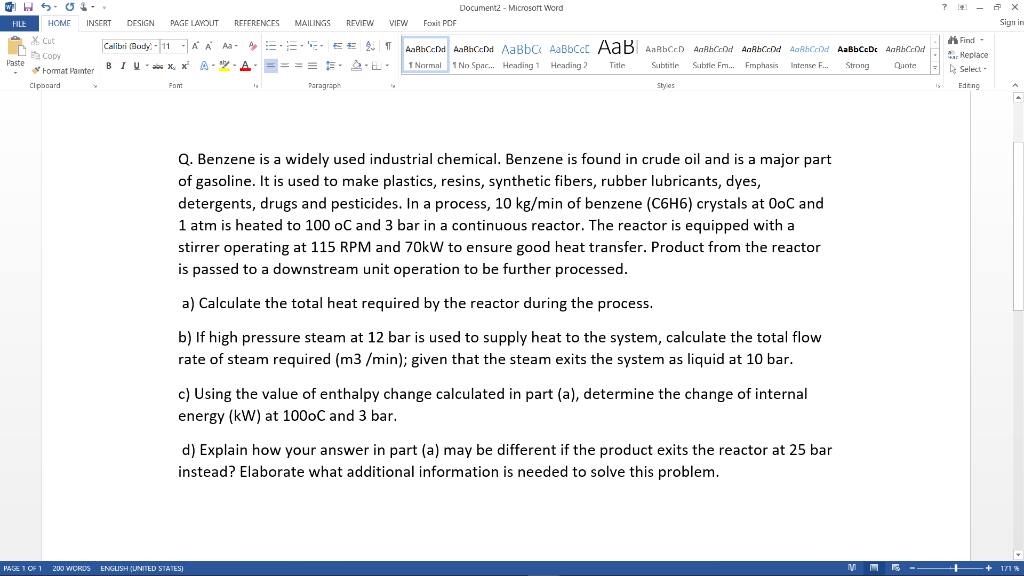
Task: Open the REVIEW ribbon tab
Action: point(357,24)
